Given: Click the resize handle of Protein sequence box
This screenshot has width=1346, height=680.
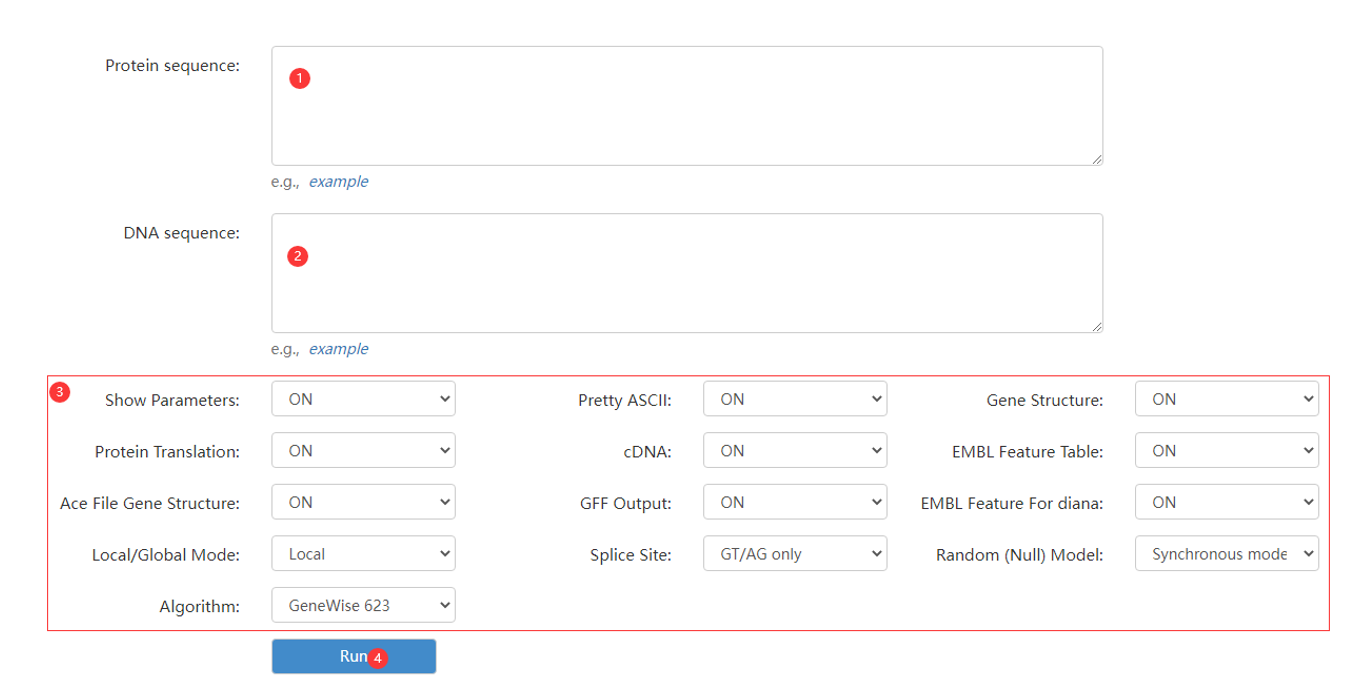Looking at the screenshot, I should pyautogui.click(x=1096, y=159).
